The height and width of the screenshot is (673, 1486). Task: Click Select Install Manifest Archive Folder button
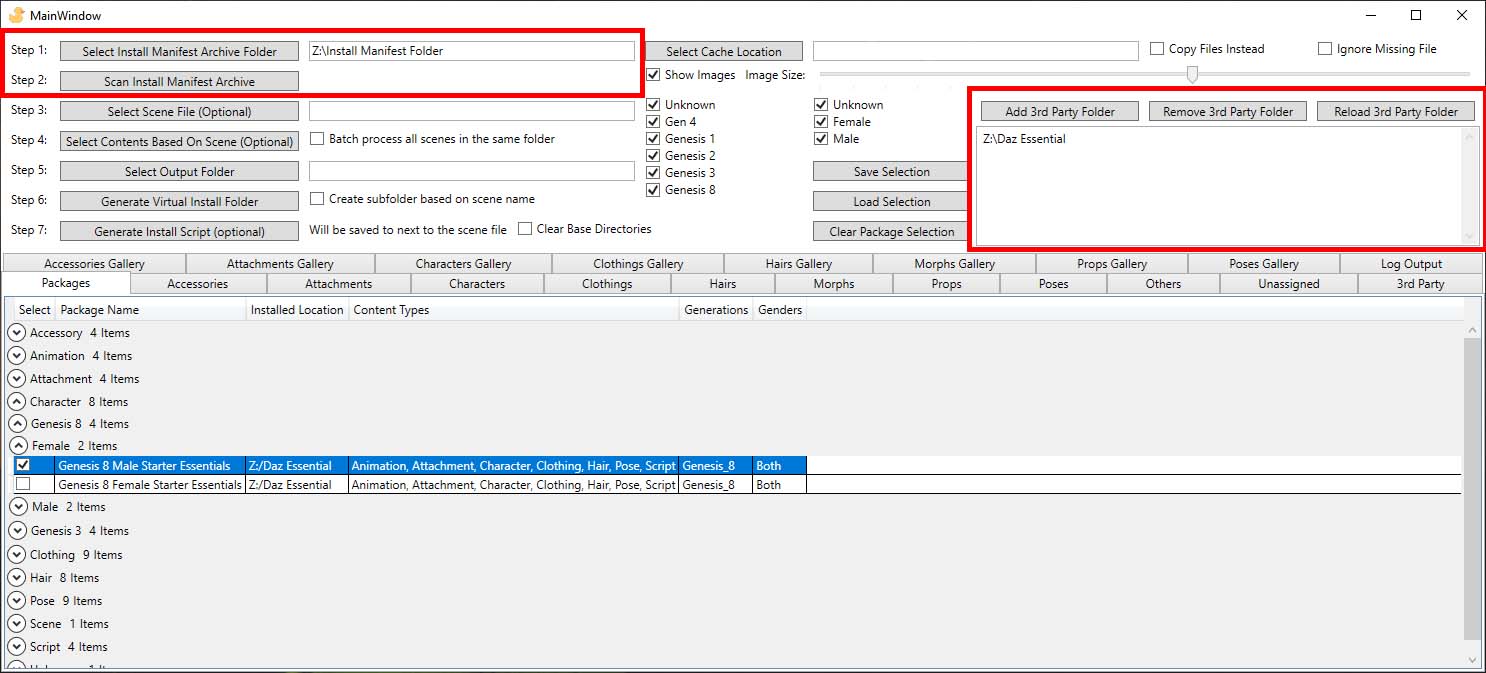click(x=179, y=51)
